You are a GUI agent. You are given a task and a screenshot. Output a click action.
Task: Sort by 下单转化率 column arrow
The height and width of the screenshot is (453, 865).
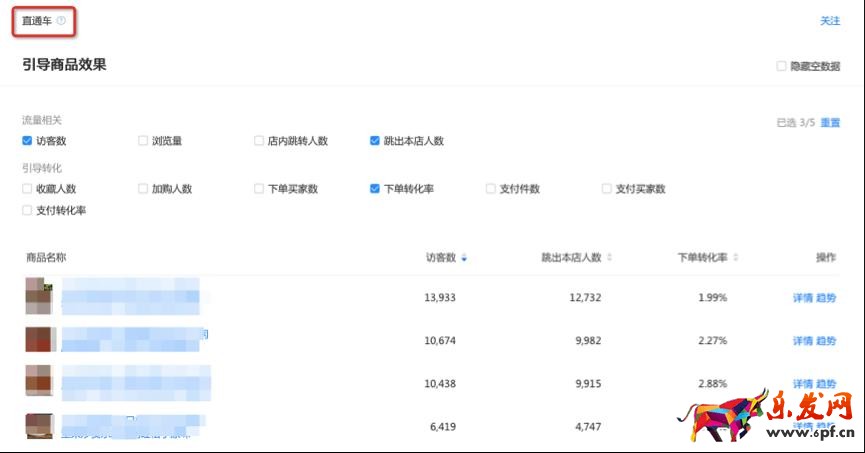click(x=735, y=257)
